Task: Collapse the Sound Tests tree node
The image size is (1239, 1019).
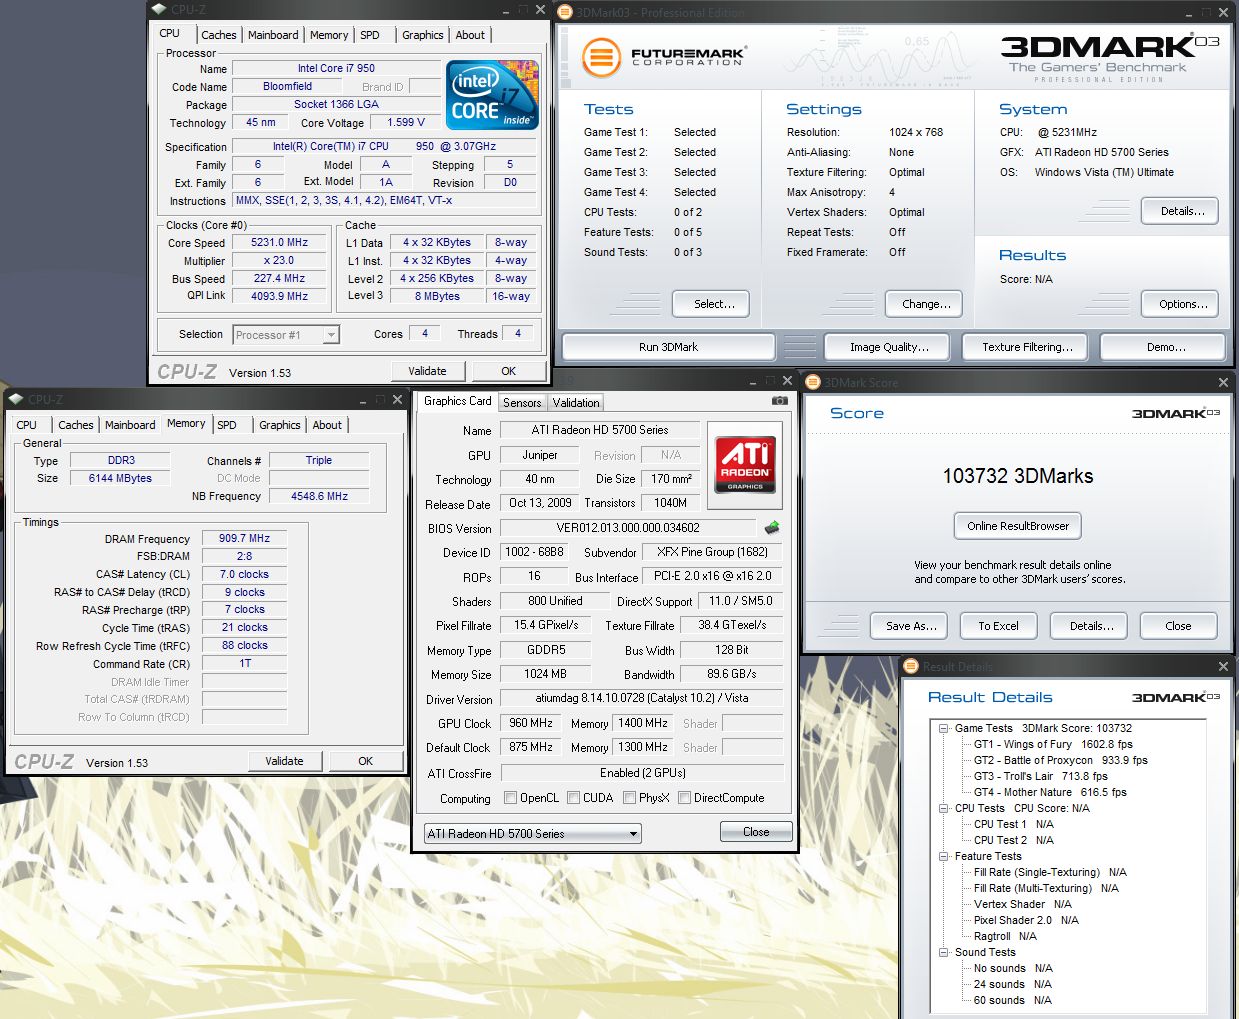Action: (943, 952)
